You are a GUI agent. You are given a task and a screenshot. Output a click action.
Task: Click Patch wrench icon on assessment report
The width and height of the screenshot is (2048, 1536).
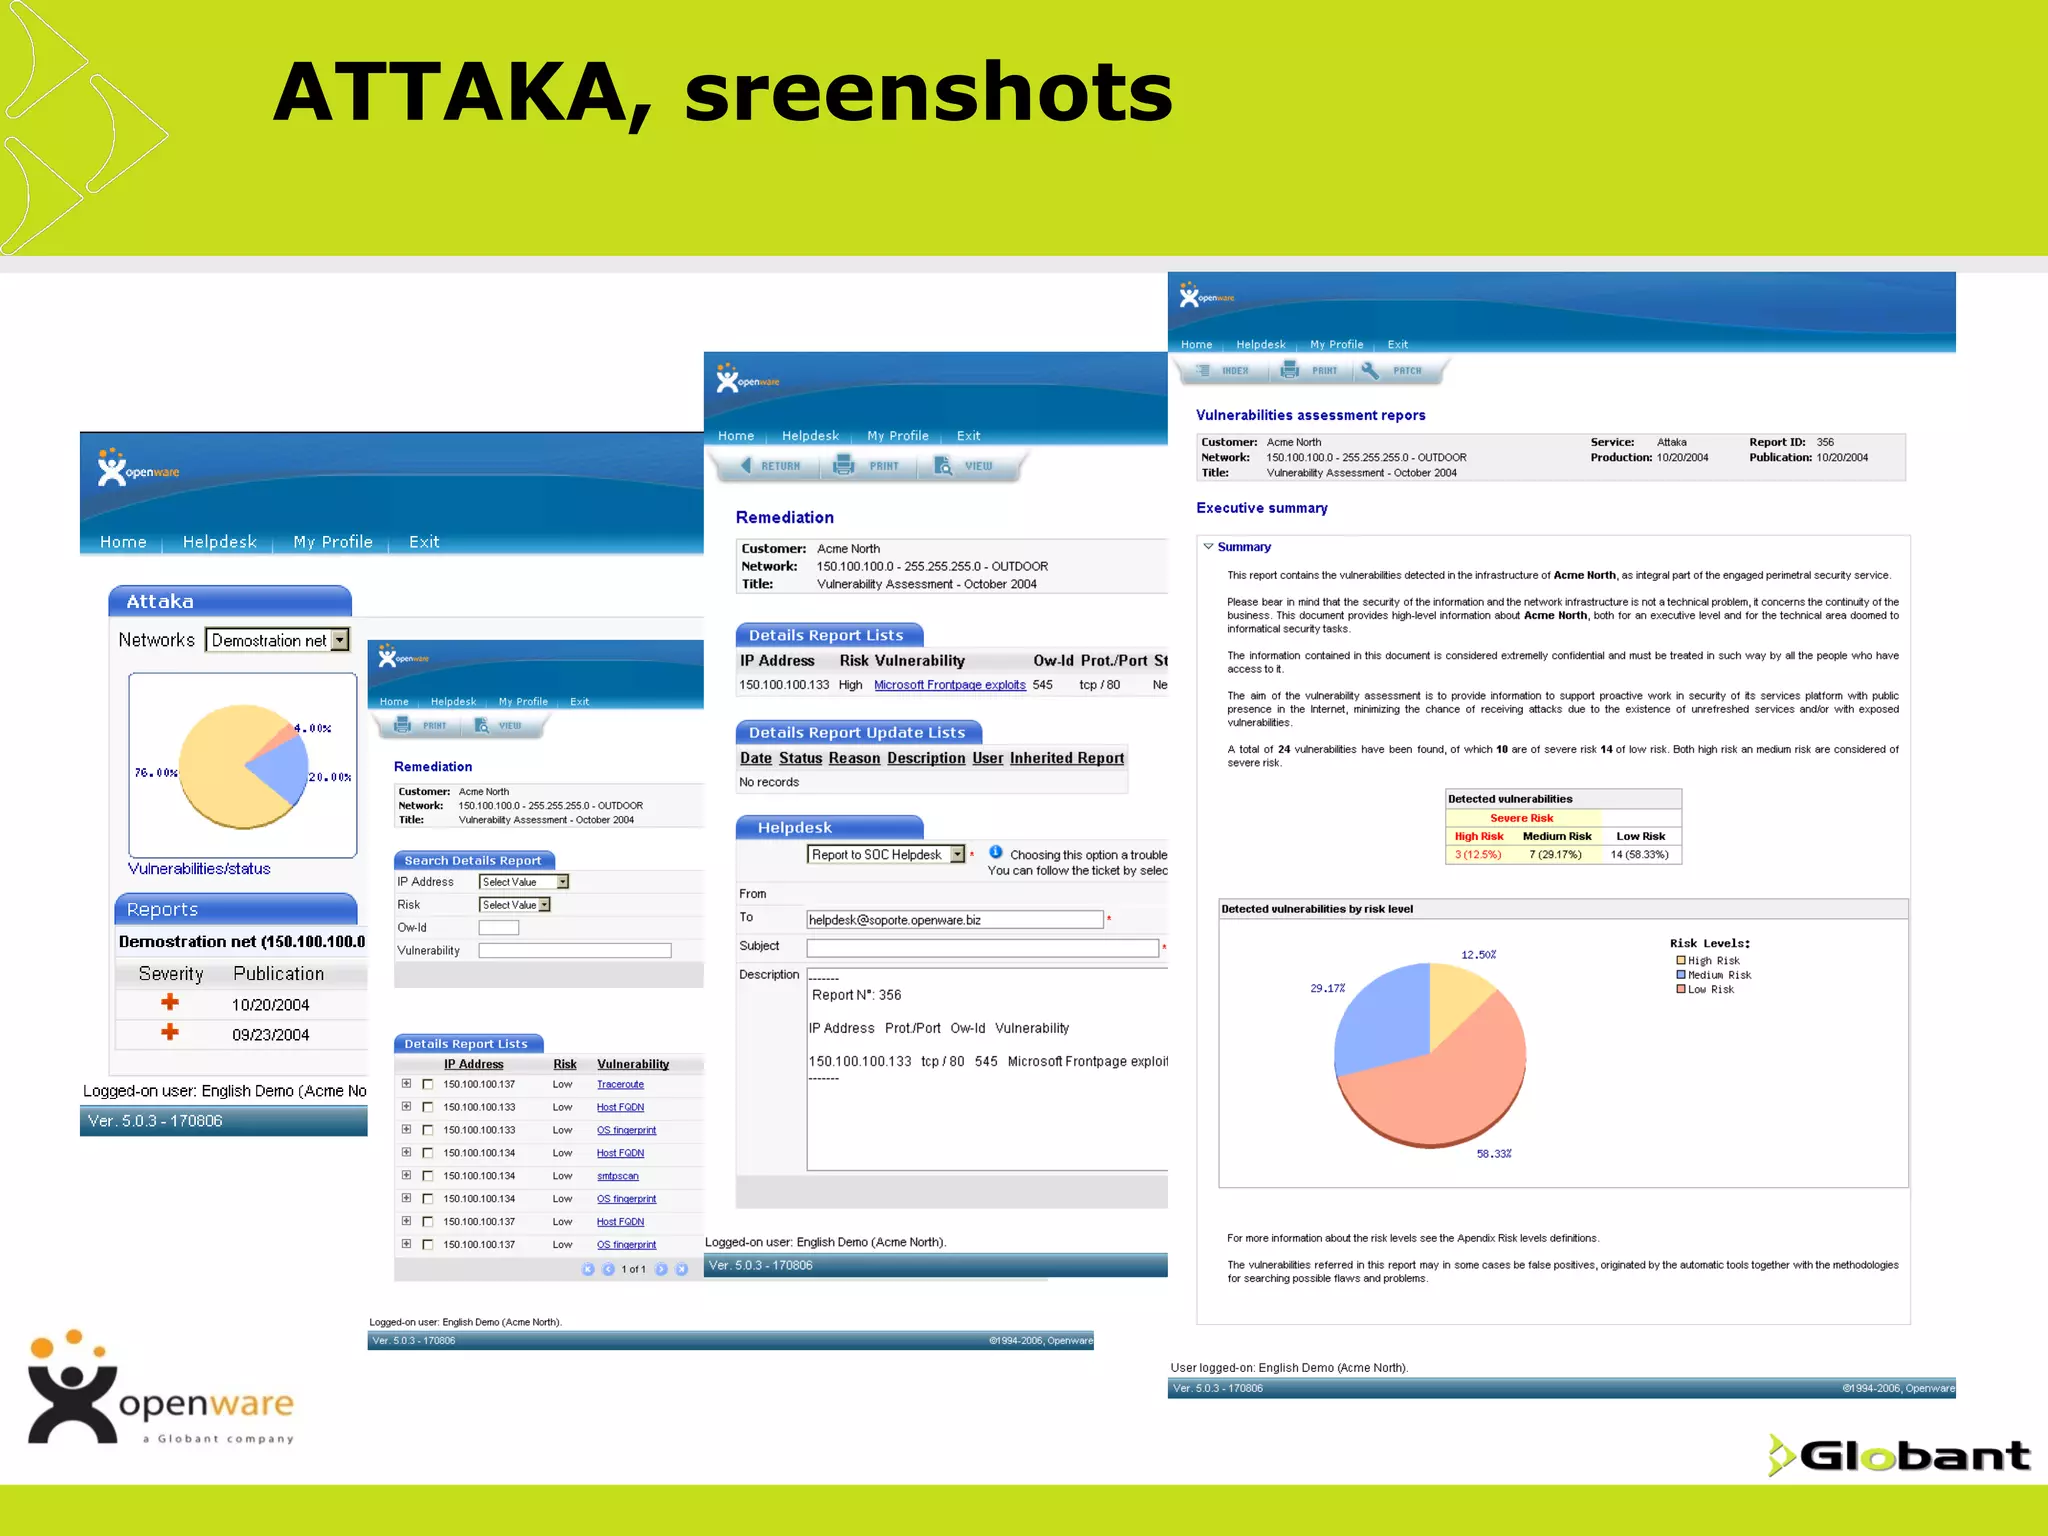tap(1370, 370)
